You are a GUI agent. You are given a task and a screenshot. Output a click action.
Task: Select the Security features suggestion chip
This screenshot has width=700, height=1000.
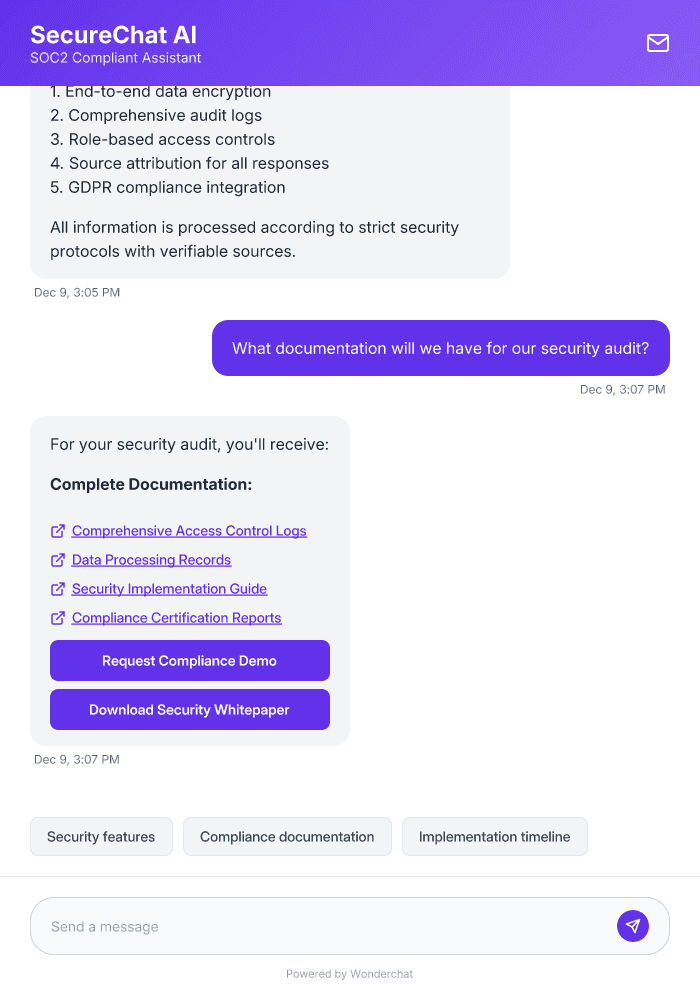101,836
